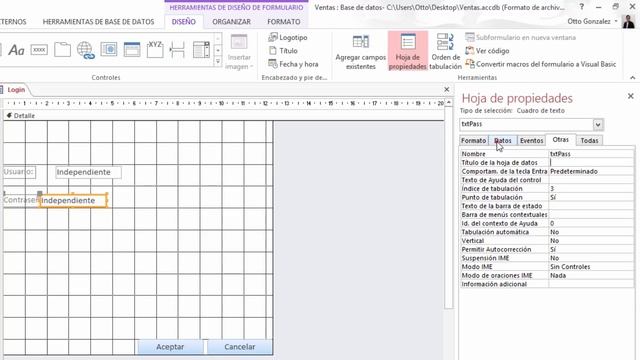This screenshot has width=640, height=360.
Task: Open Insertar imagen dropdown
Action: (239, 52)
